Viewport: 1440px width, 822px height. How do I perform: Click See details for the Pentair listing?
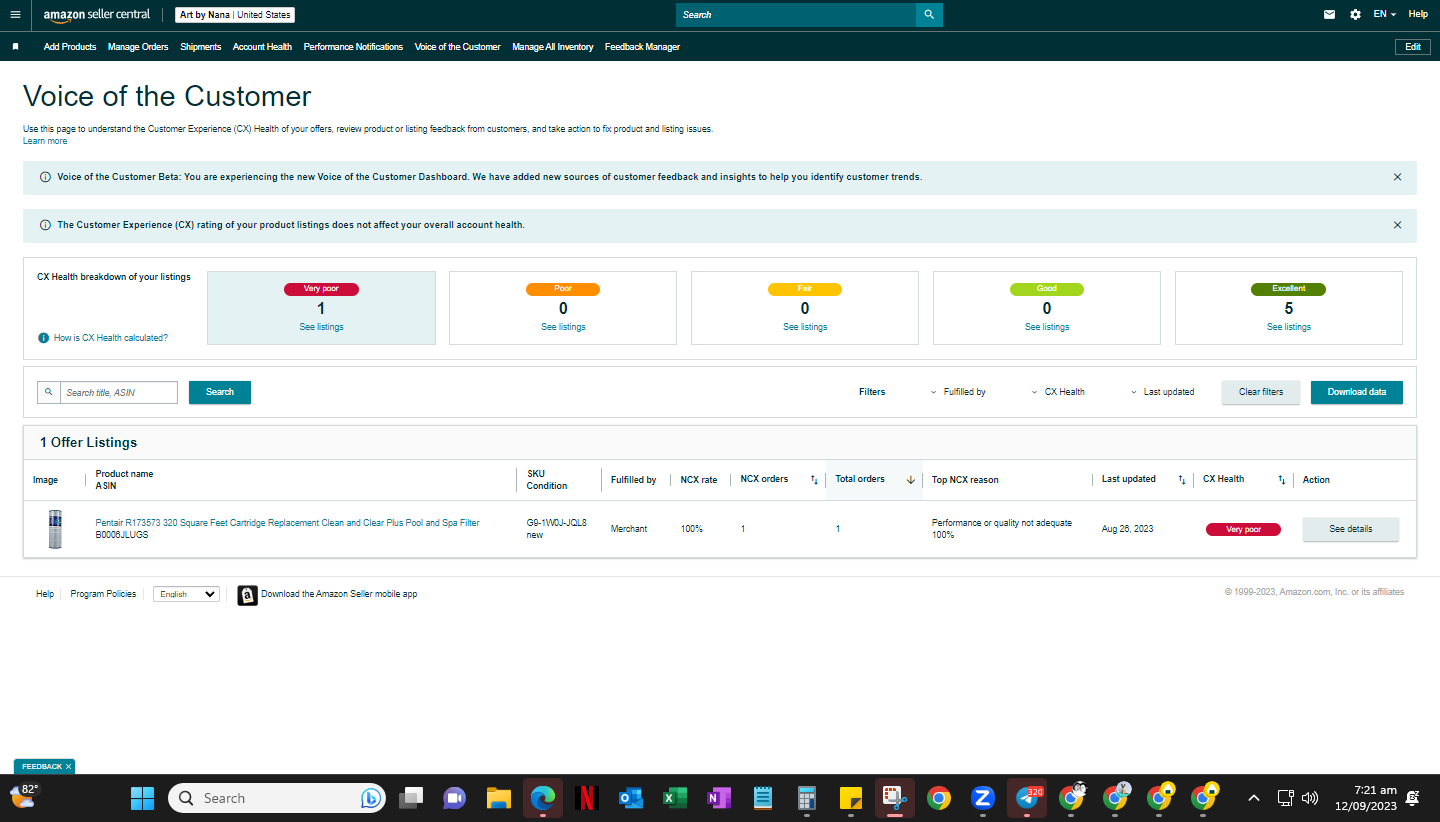tap(1351, 529)
